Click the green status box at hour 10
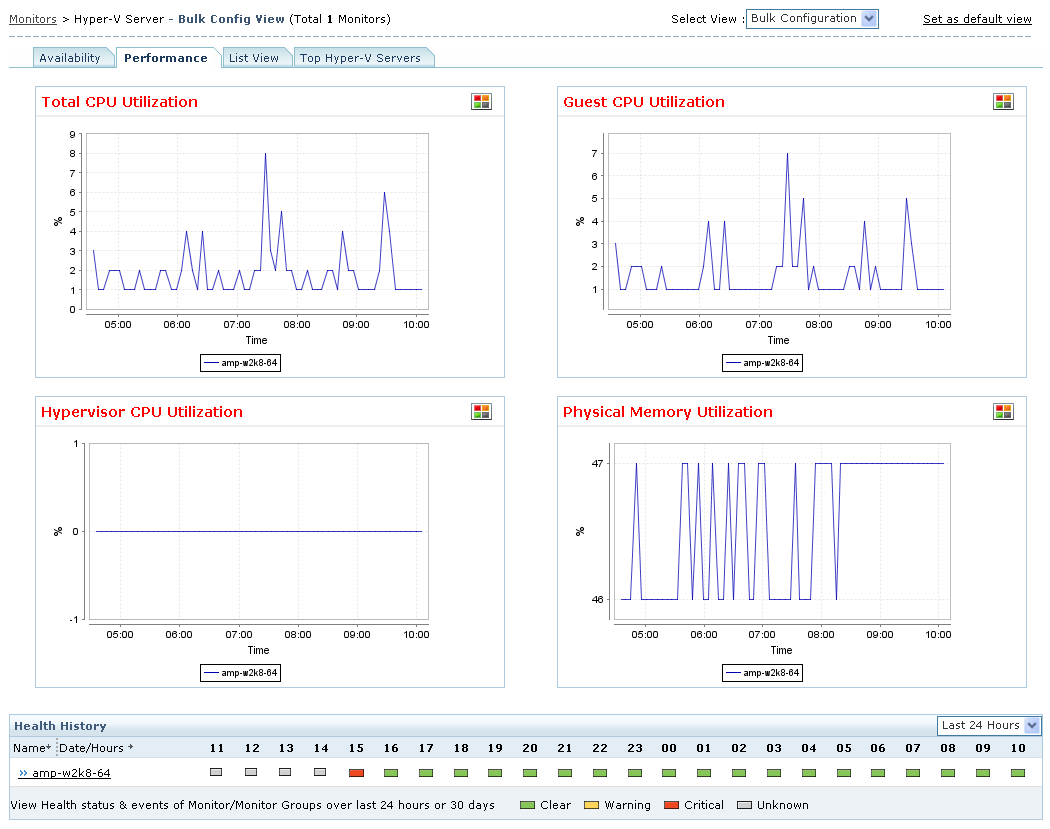This screenshot has width=1050, height=829. tap(1018, 773)
